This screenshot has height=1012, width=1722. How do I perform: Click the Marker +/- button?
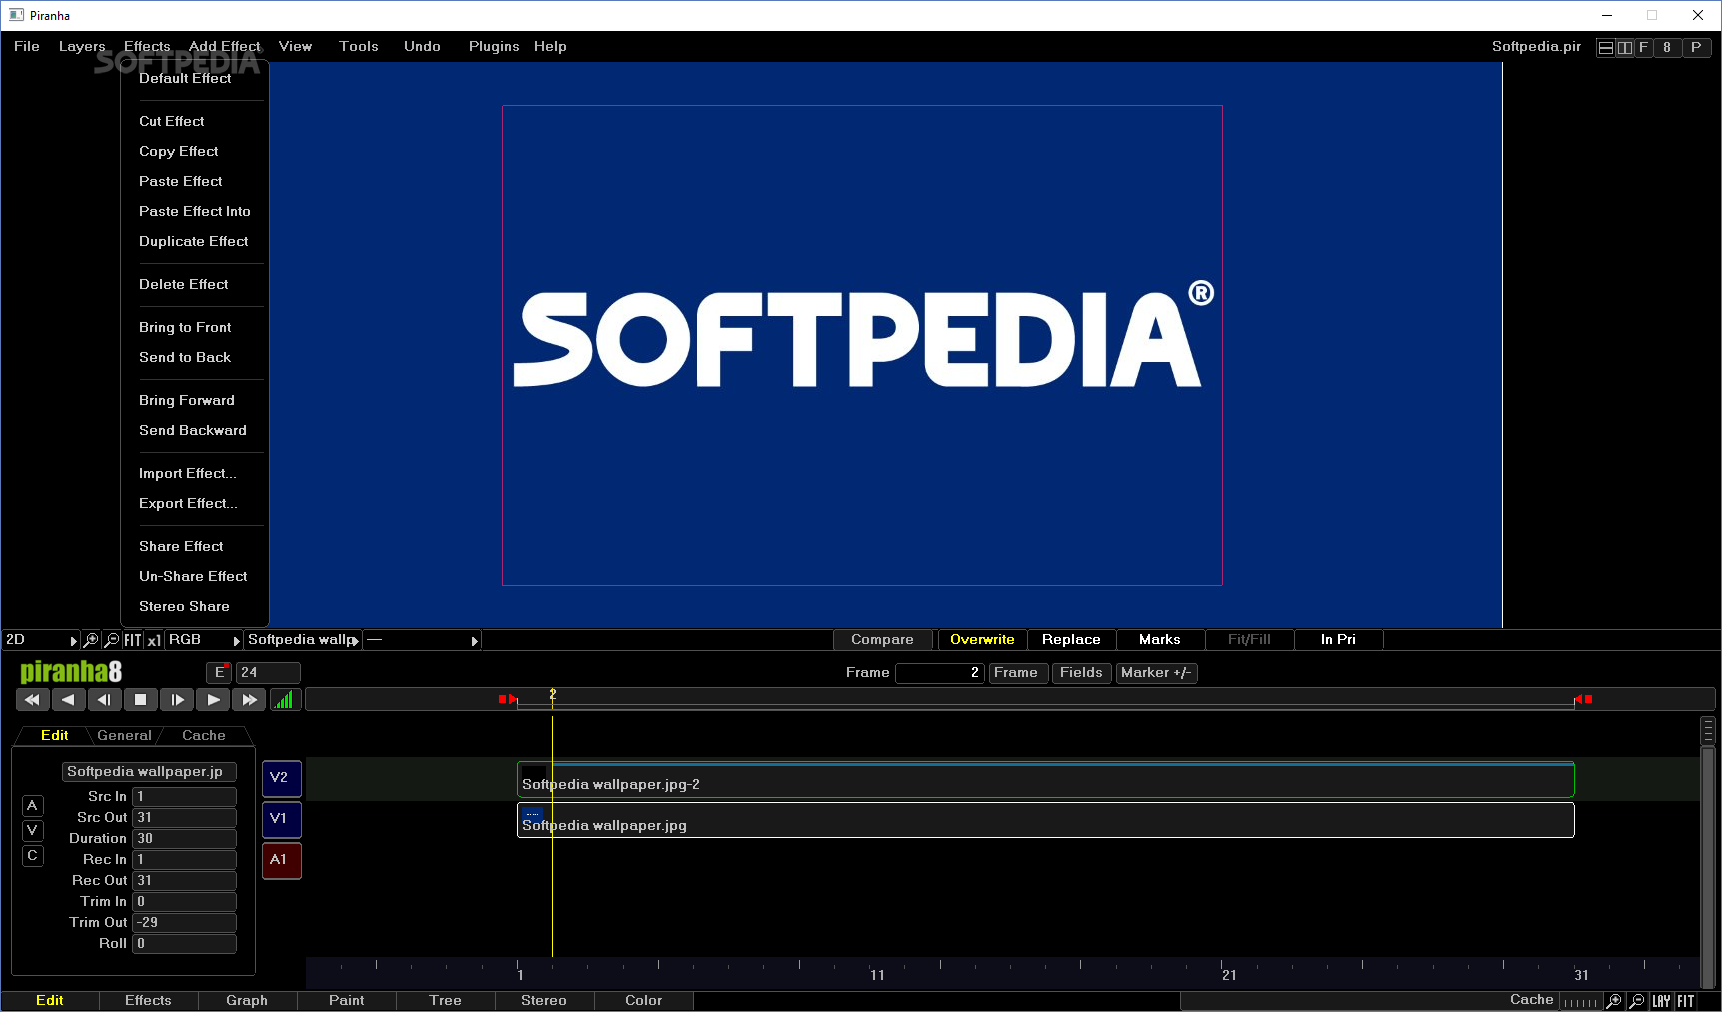click(x=1156, y=673)
